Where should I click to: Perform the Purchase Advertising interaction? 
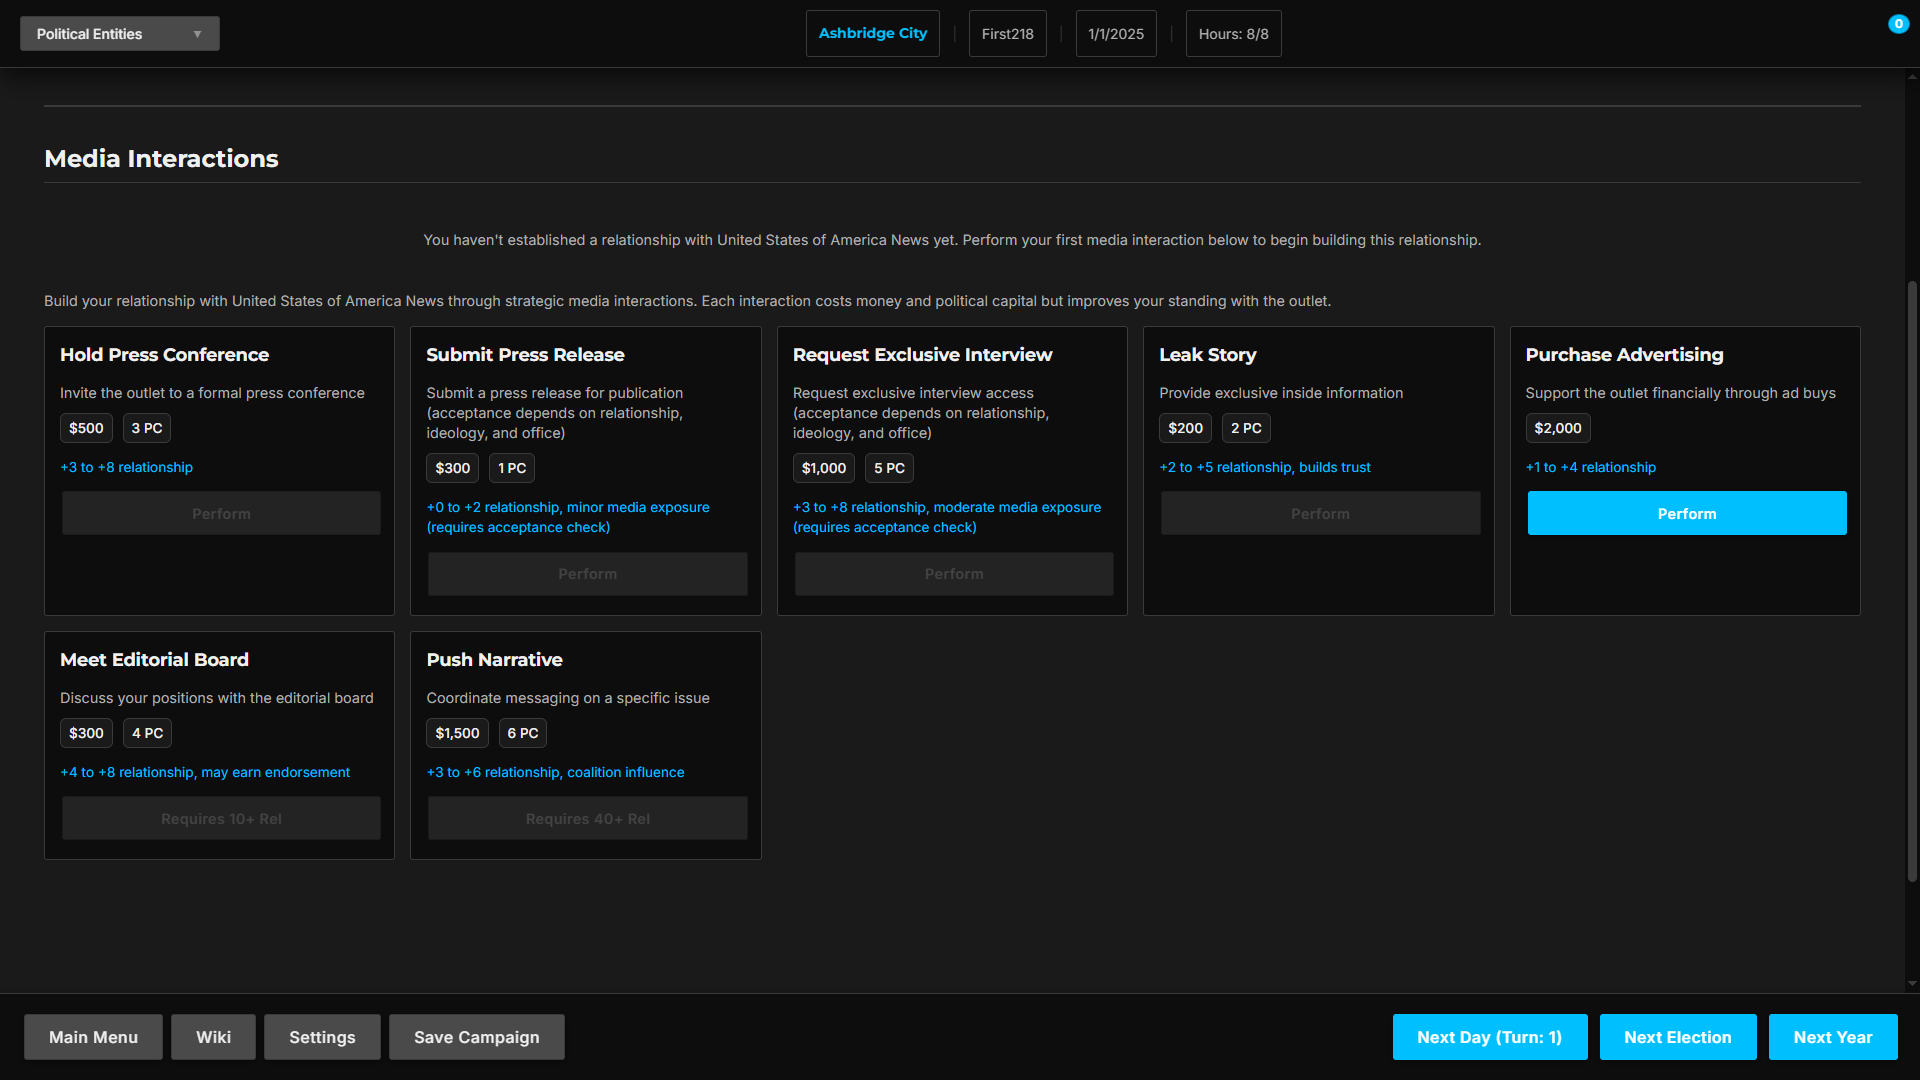pos(1686,513)
